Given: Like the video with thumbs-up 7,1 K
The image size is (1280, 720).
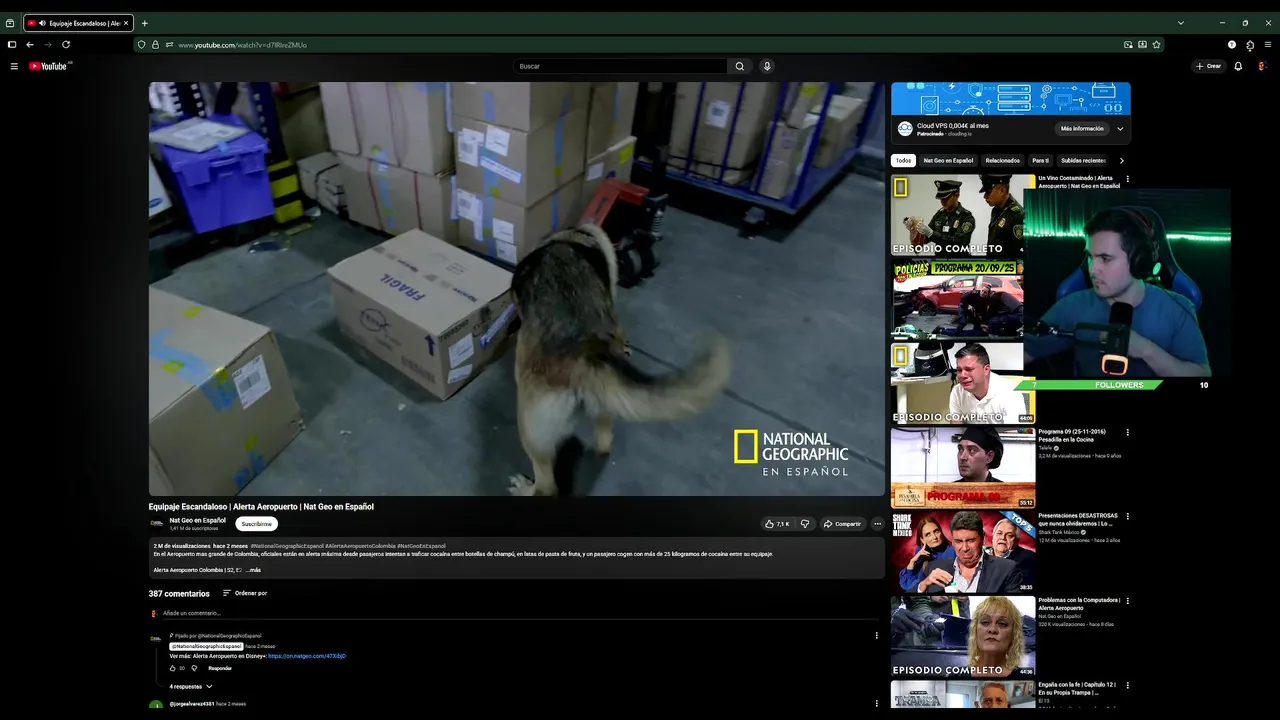Looking at the screenshot, I should pyautogui.click(x=777, y=524).
